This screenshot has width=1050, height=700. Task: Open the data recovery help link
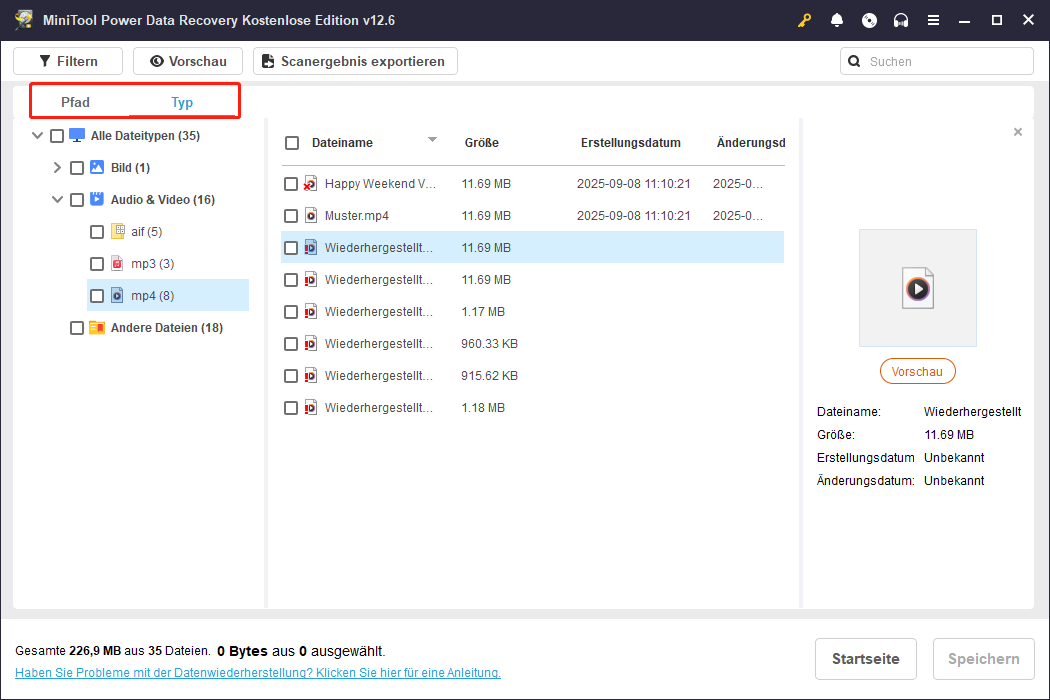(258, 673)
